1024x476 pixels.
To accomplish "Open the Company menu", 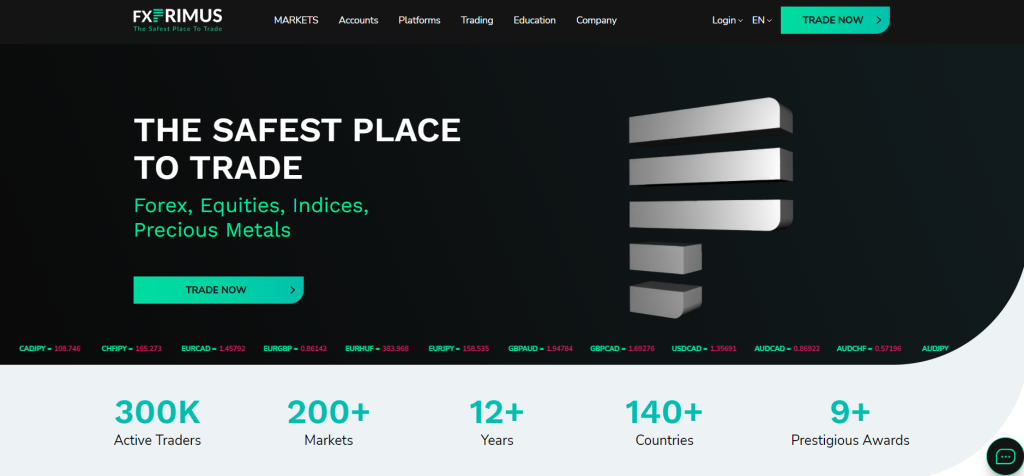I will click(x=596, y=20).
